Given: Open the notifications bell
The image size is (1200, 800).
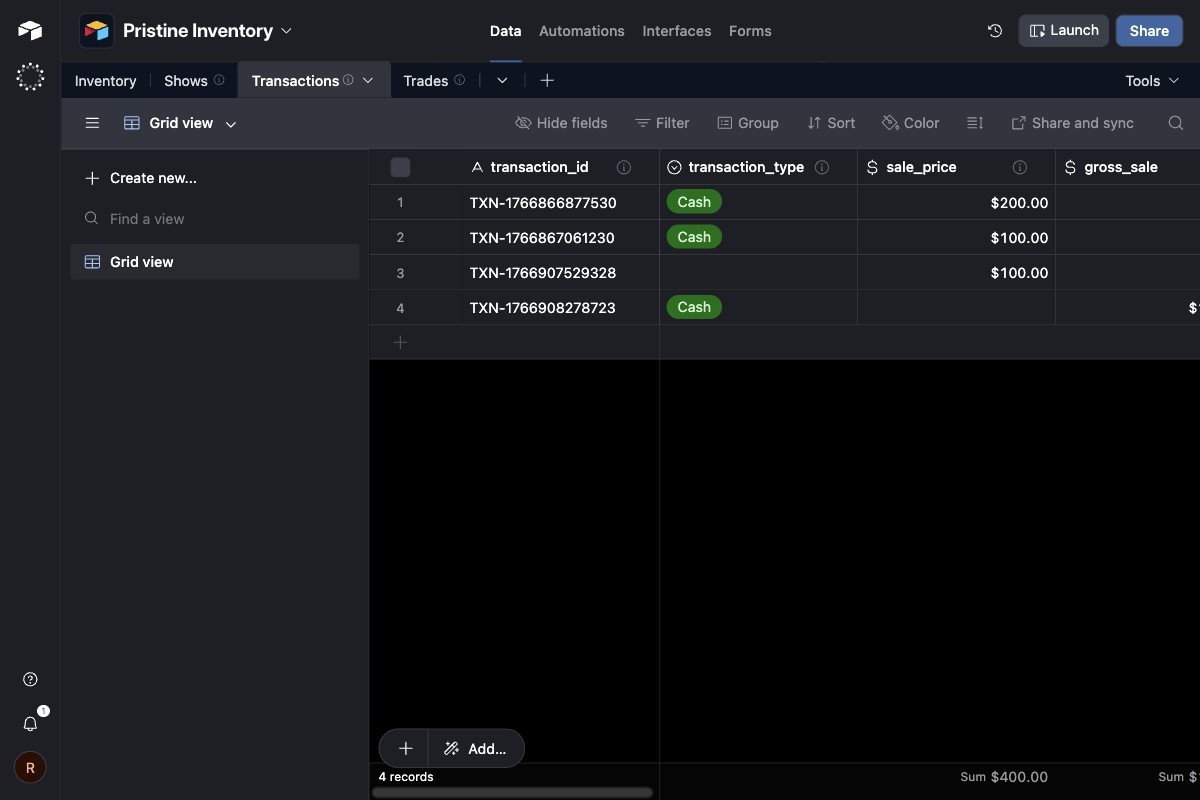Looking at the screenshot, I should click(x=29, y=723).
